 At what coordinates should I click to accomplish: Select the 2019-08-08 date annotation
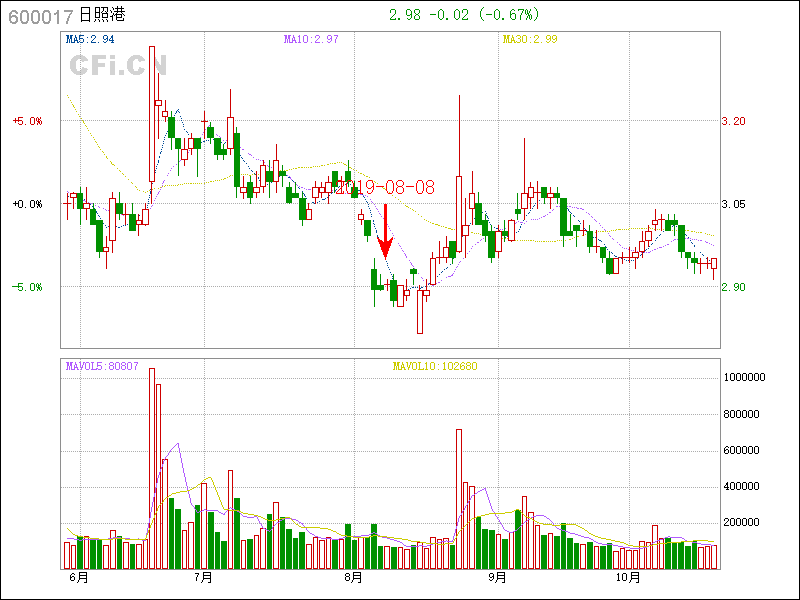pos(384,187)
